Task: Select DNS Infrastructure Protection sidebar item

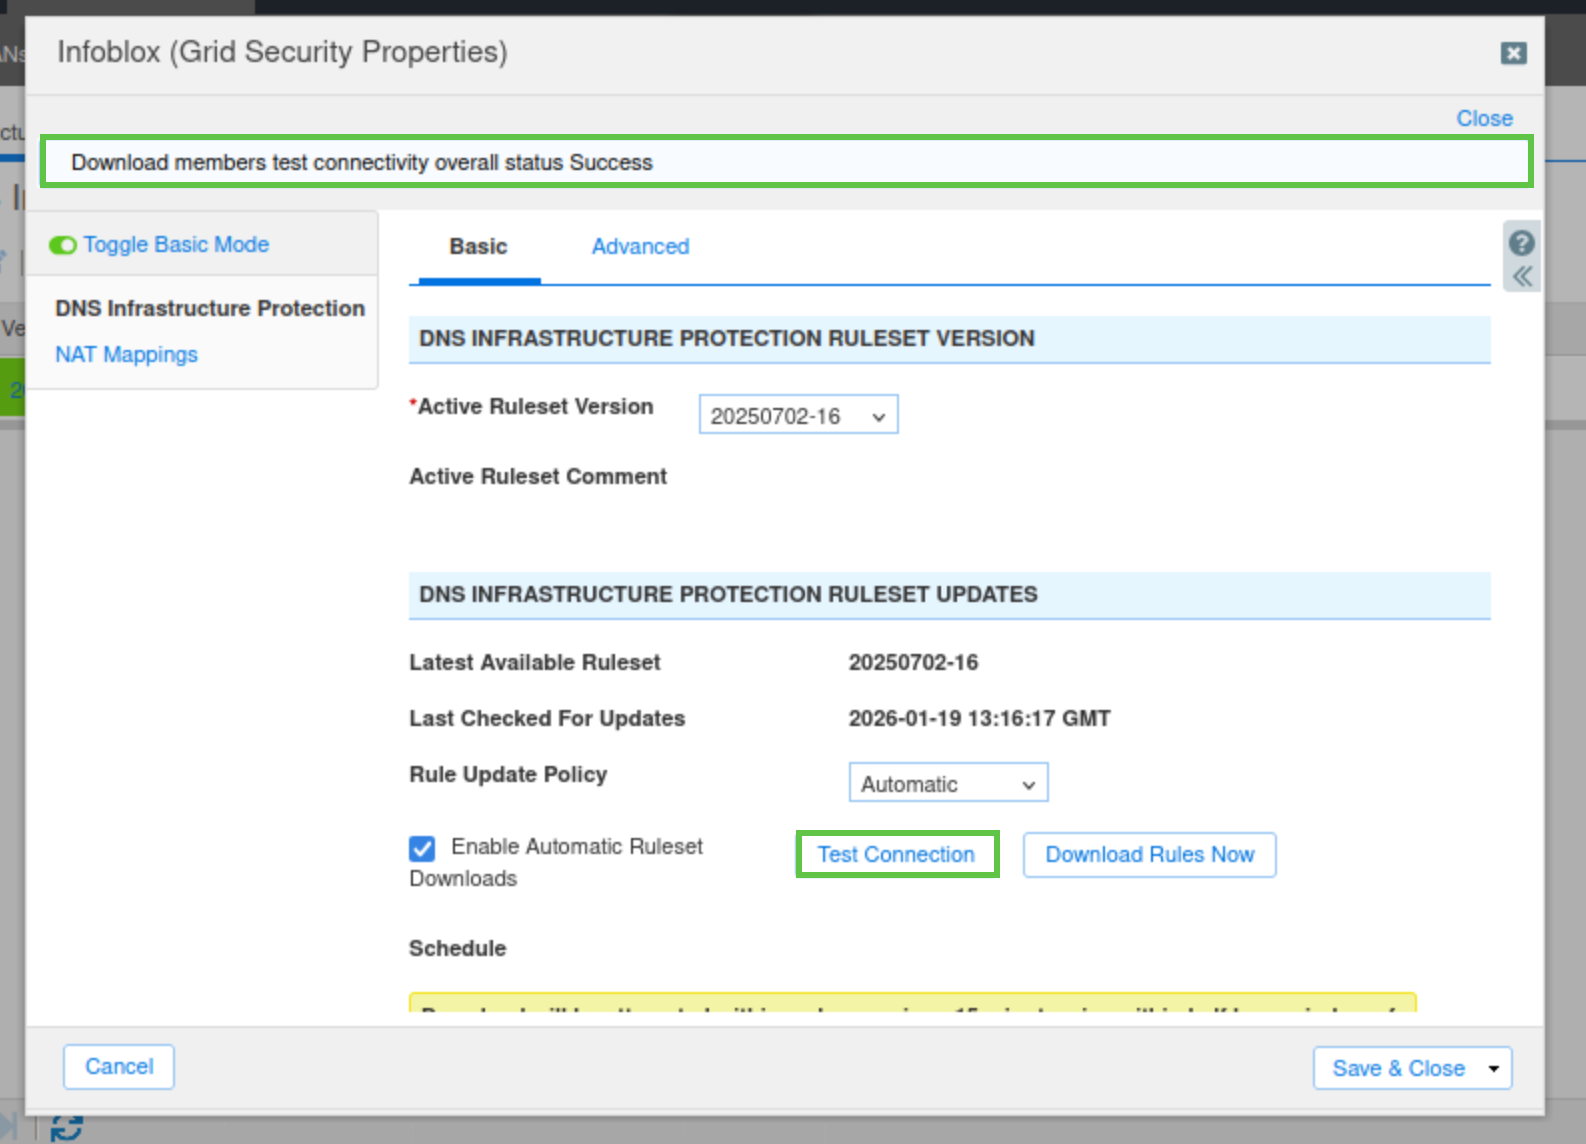Action: coord(209,308)
